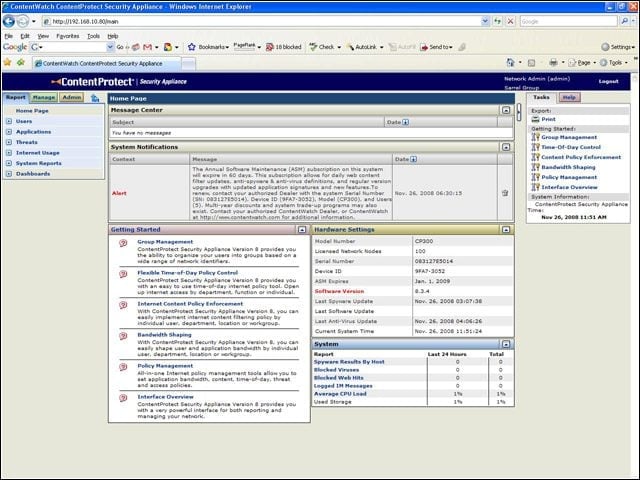The width and height of the screenshot is (640, 480).
Task: Open the address bar dropdown
Action: coord(485,21)
